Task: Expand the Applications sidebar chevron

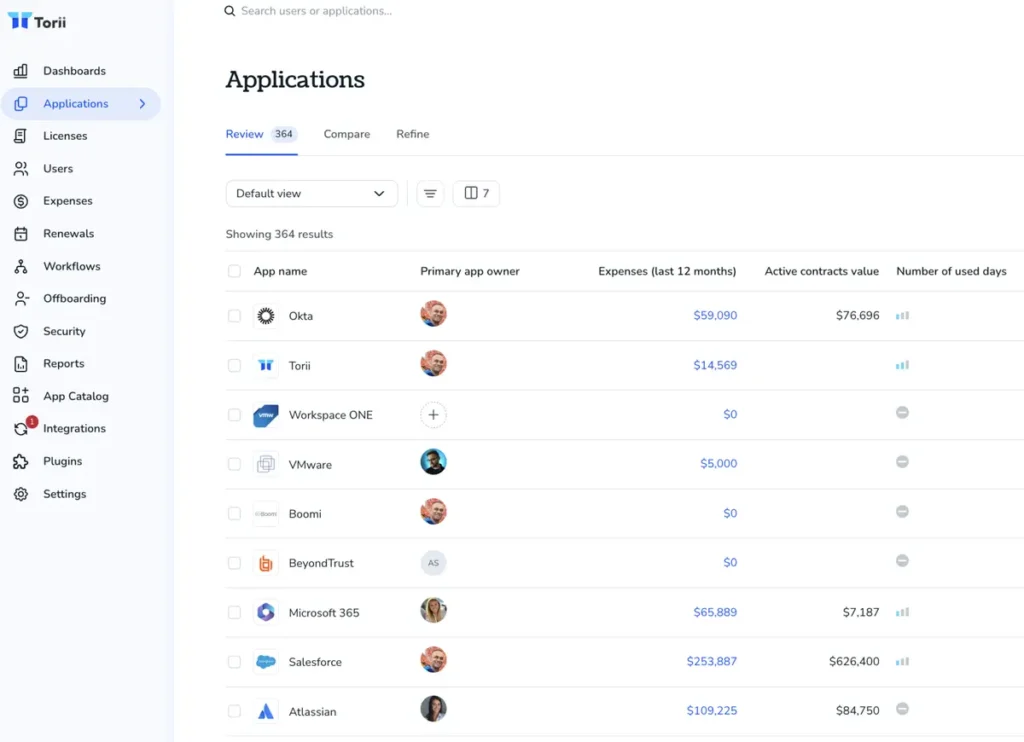Action: [142, 104]
